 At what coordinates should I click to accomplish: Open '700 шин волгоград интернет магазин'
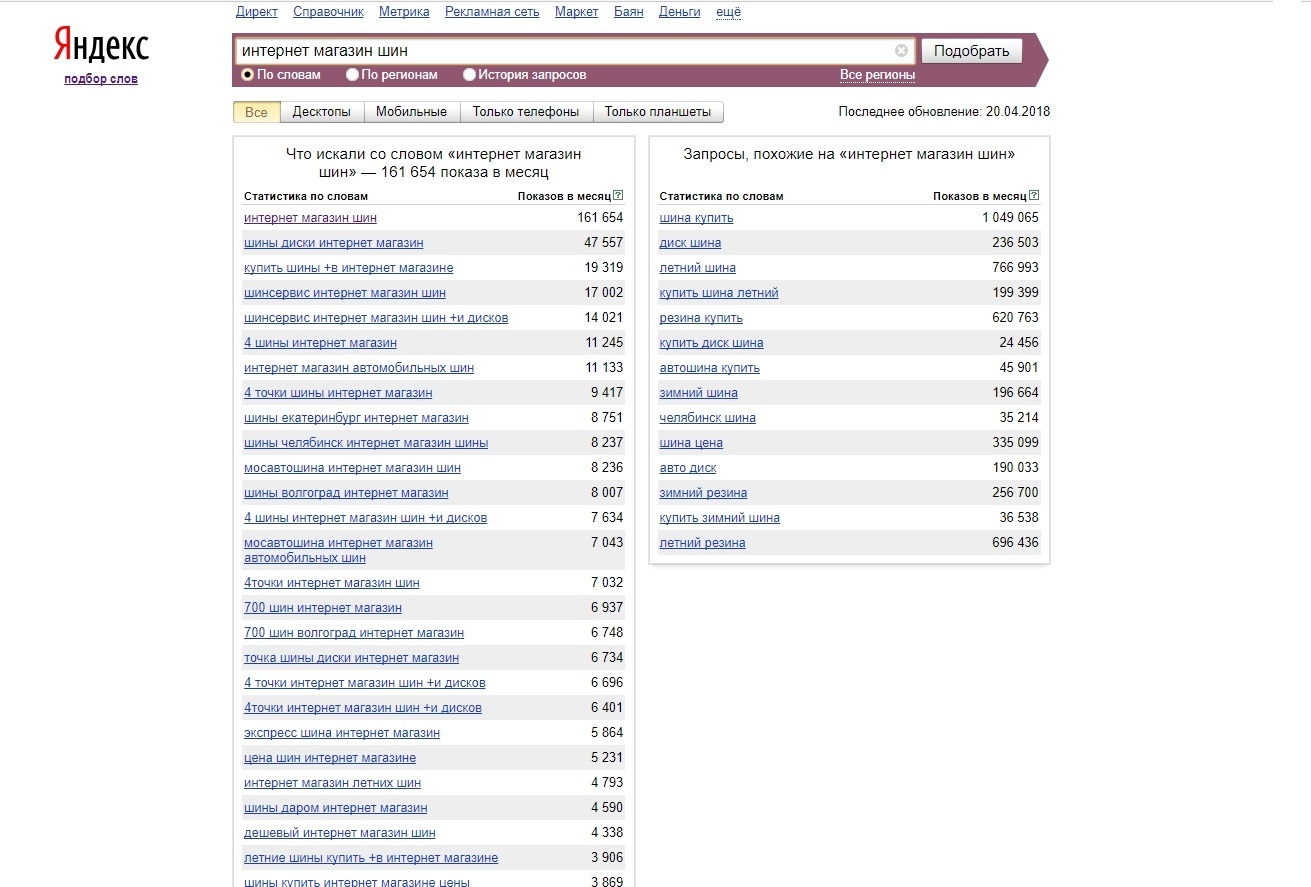click(x=354, y=633)
